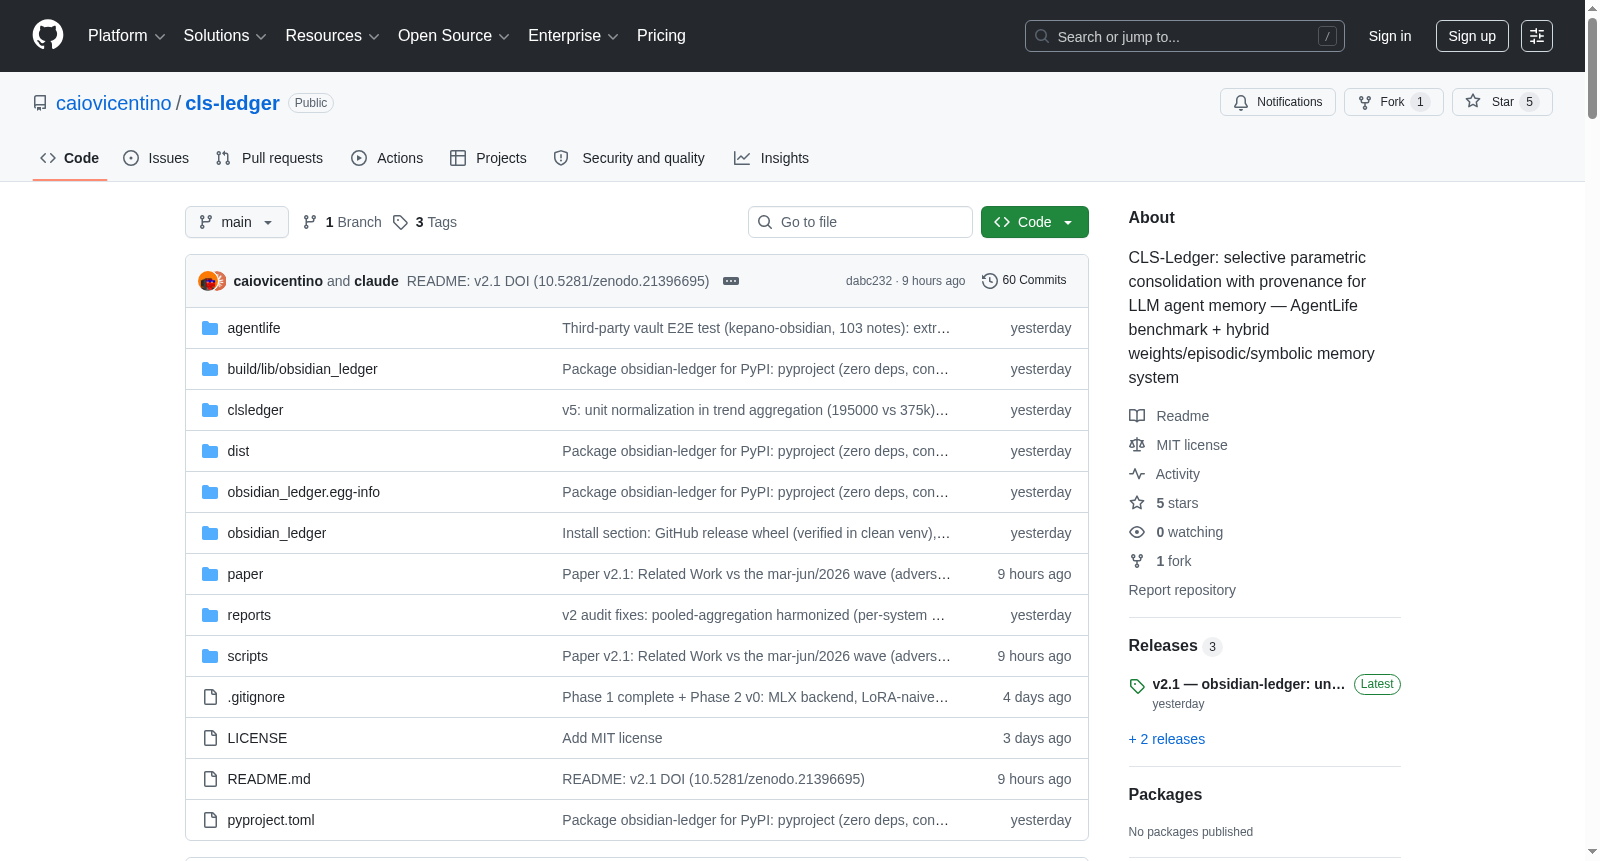This screenshot has width=1600, height=861.
Task: Open the Platform dropdown menu
Action: (x=126, y=36)
